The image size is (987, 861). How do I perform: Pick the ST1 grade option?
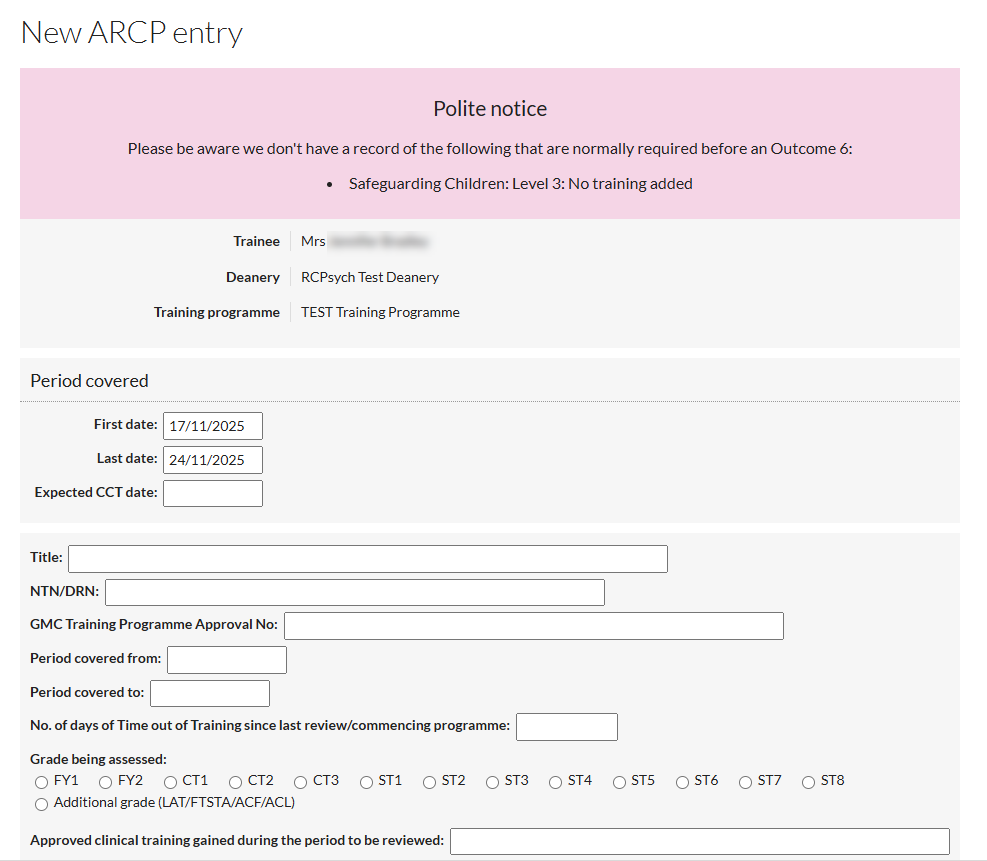[366, 782]
